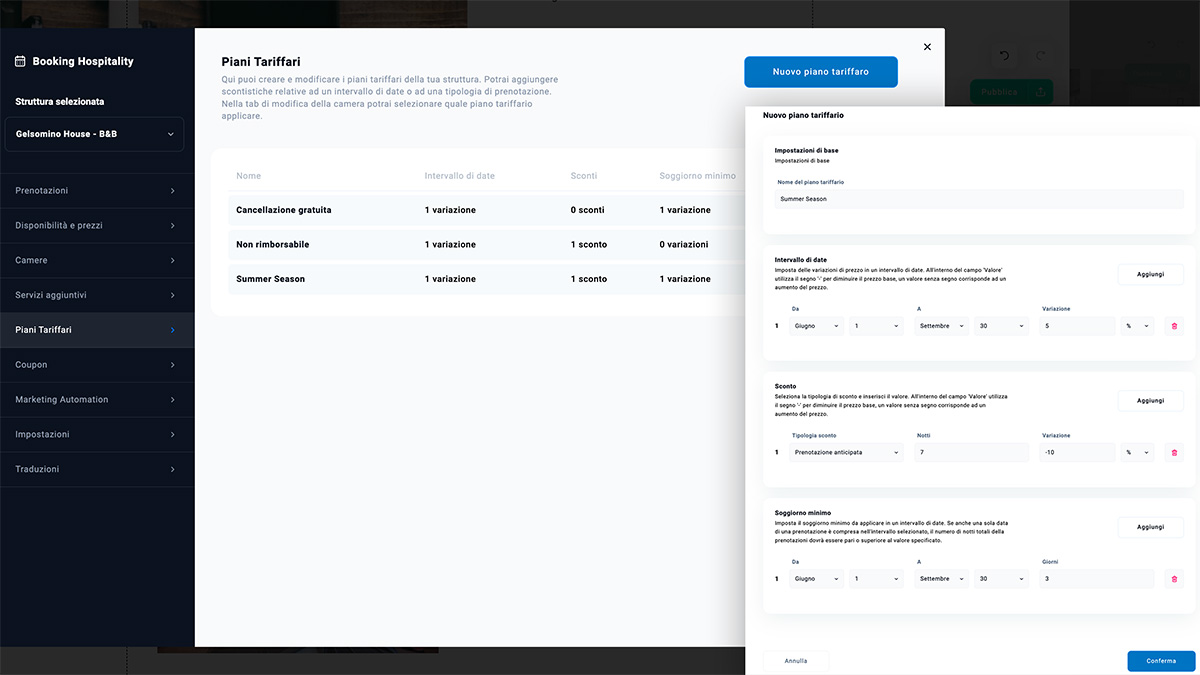Expand the Coupon sidebar chevron

172,365
